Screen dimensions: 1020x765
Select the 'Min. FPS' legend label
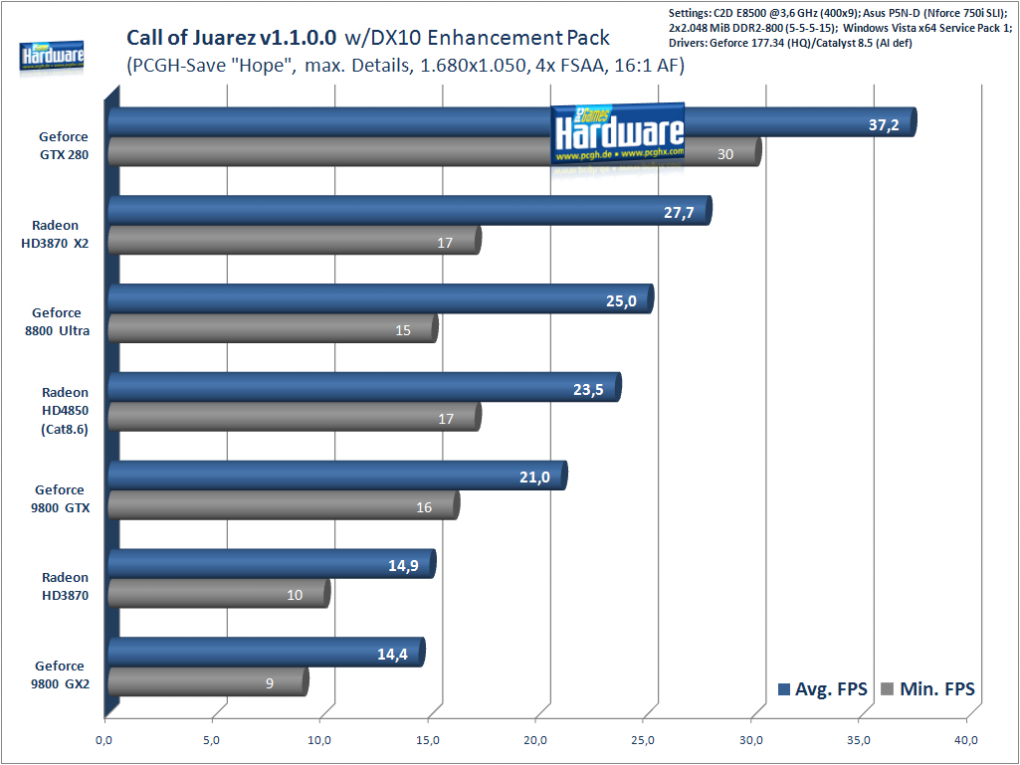click(937, 689)
